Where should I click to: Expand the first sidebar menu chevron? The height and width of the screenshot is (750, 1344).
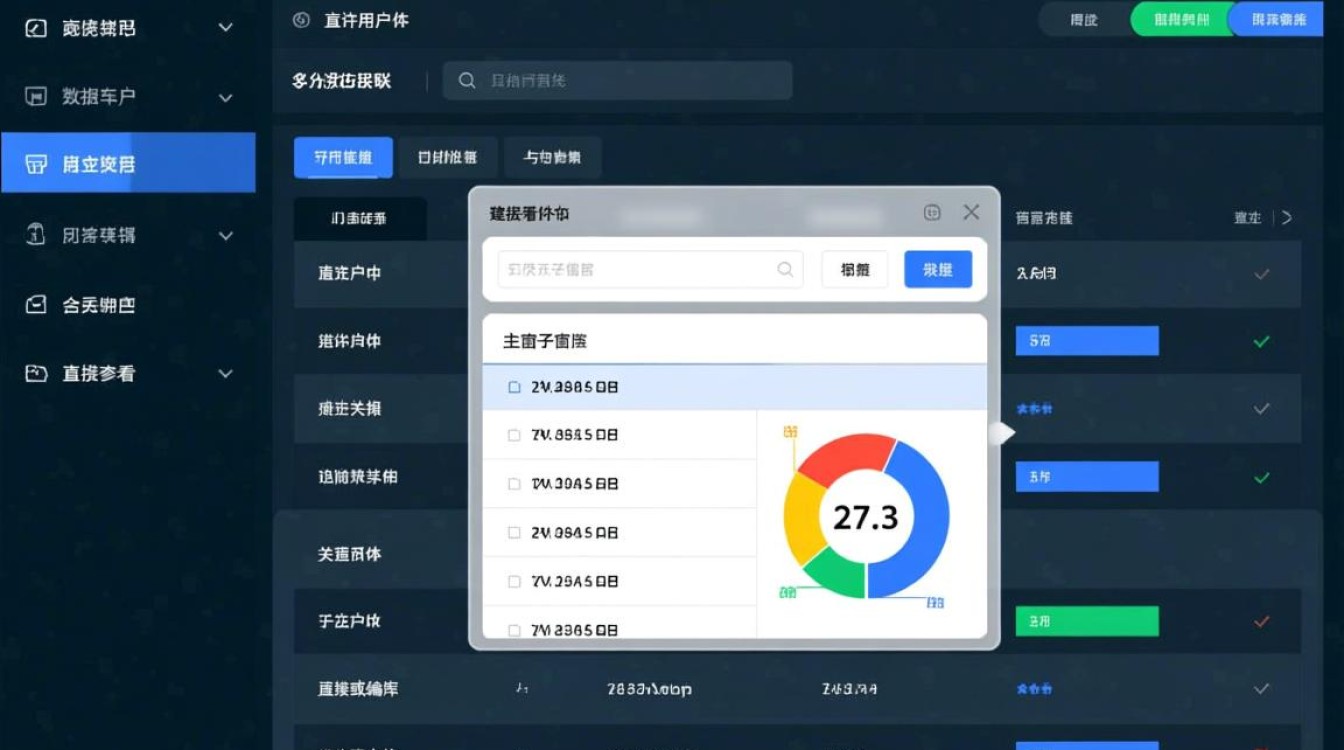click(226, 28)
